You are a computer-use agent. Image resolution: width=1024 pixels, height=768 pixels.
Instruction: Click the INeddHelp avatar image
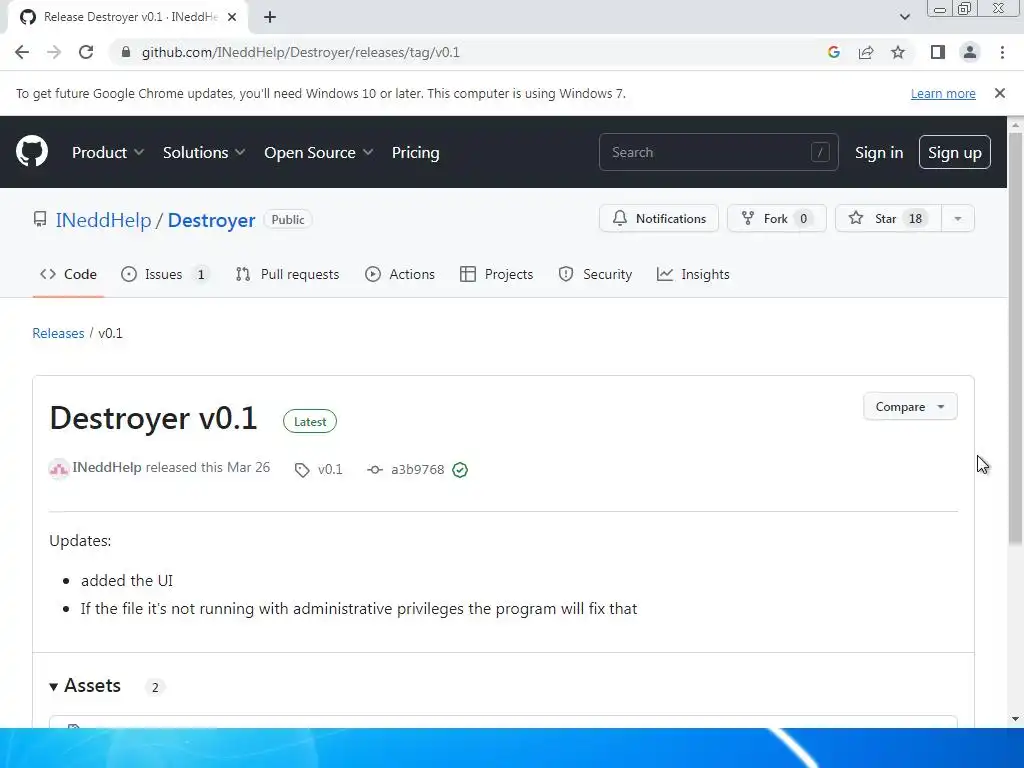point(59,469)
